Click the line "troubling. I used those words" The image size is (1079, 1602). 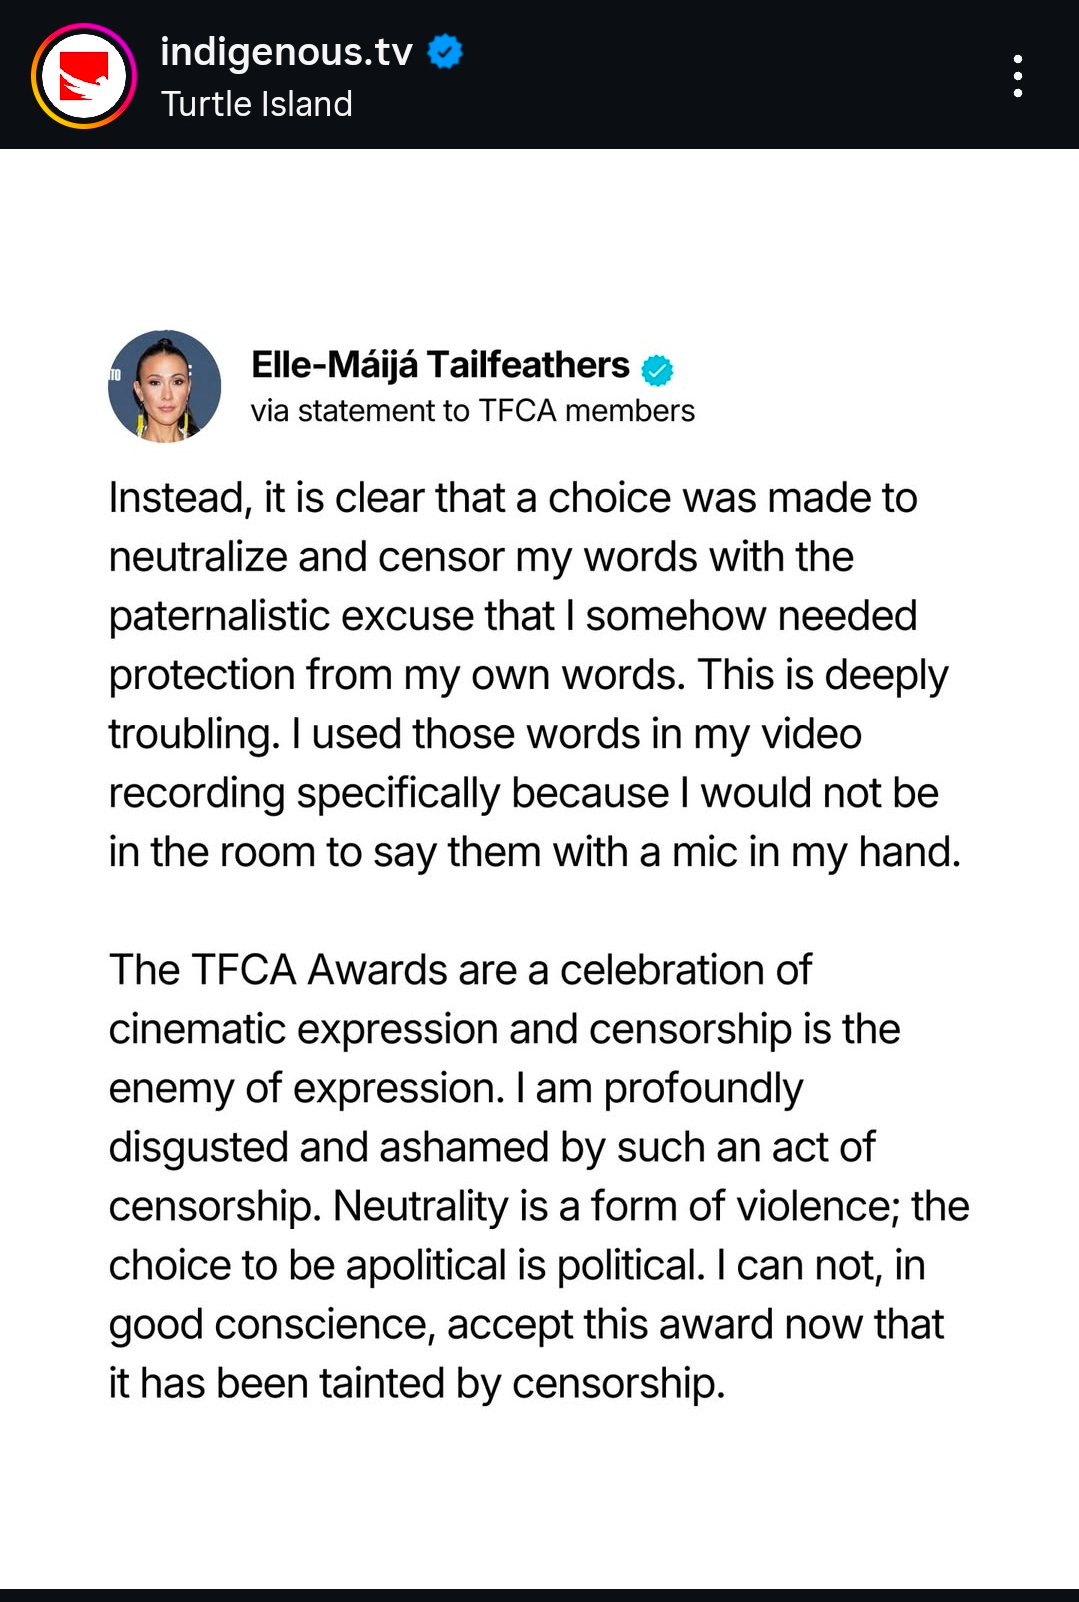(x=485, y=734)
